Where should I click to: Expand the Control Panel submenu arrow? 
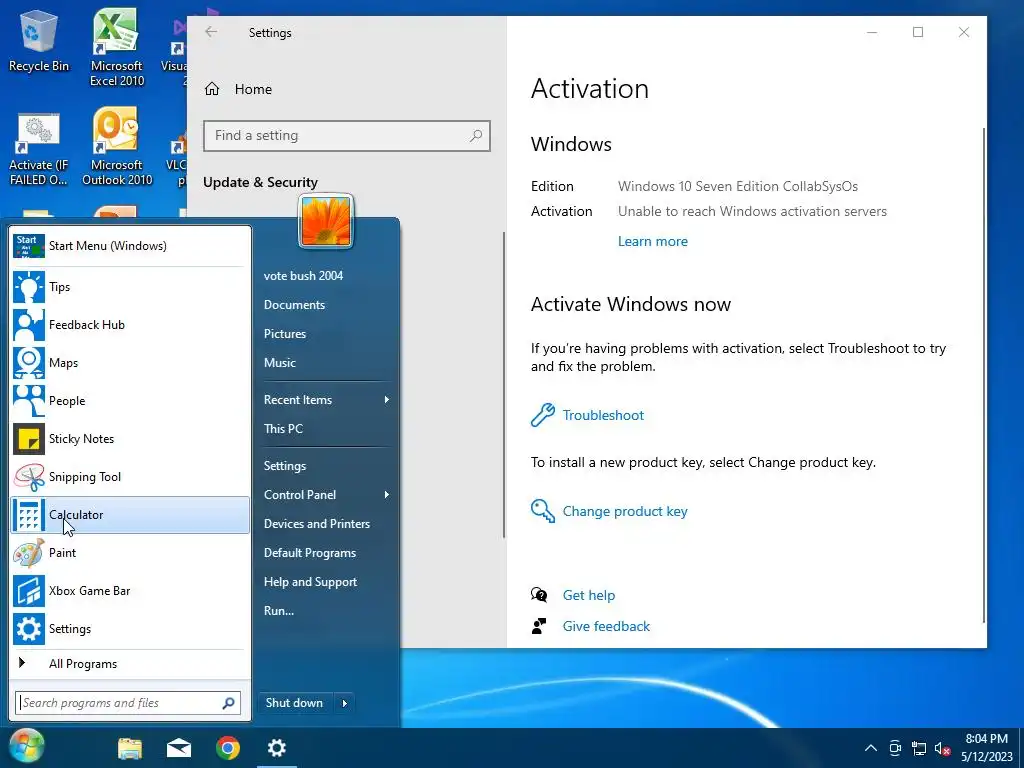tap(387, 494)
